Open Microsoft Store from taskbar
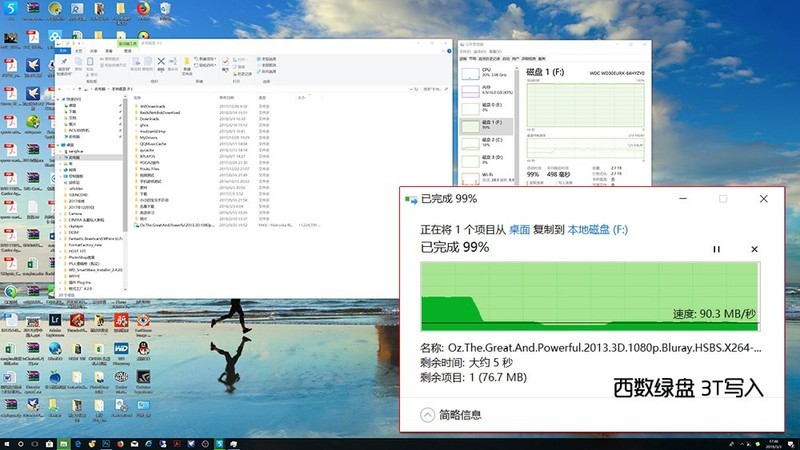Image resolution: width=800 pixels, height=450 pixels. click(49, 444)
